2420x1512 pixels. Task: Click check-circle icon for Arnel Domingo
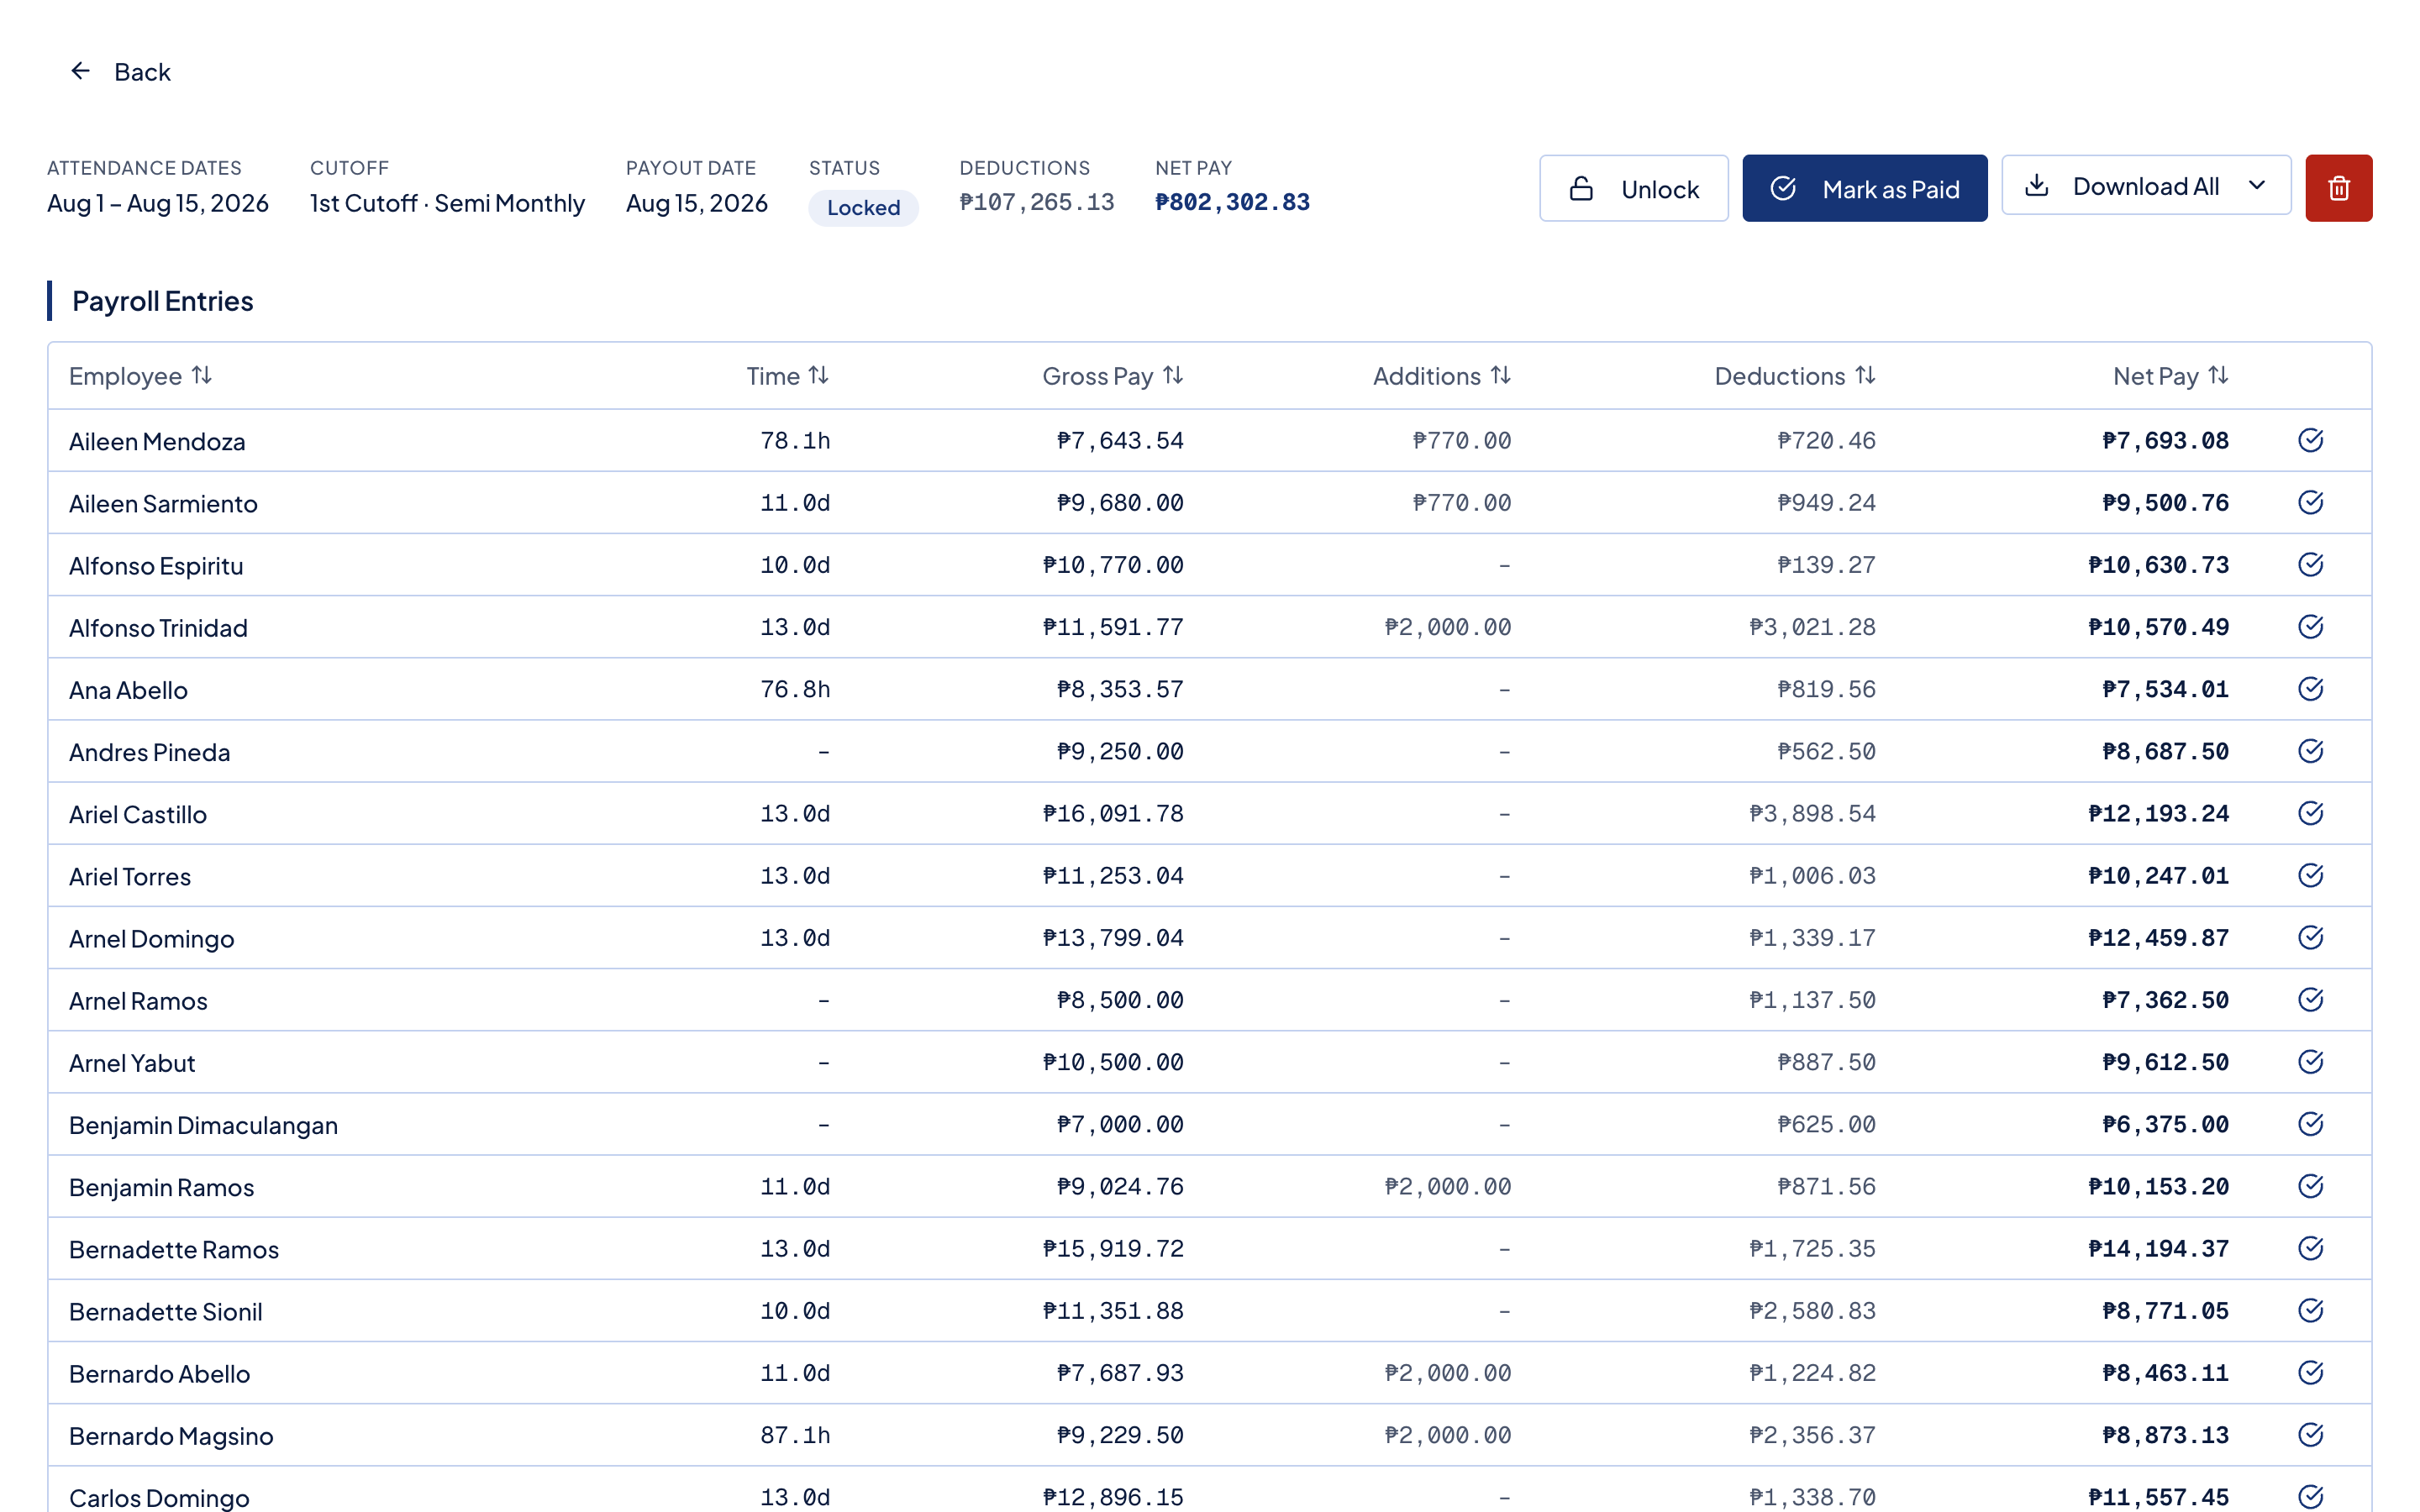2310,937
